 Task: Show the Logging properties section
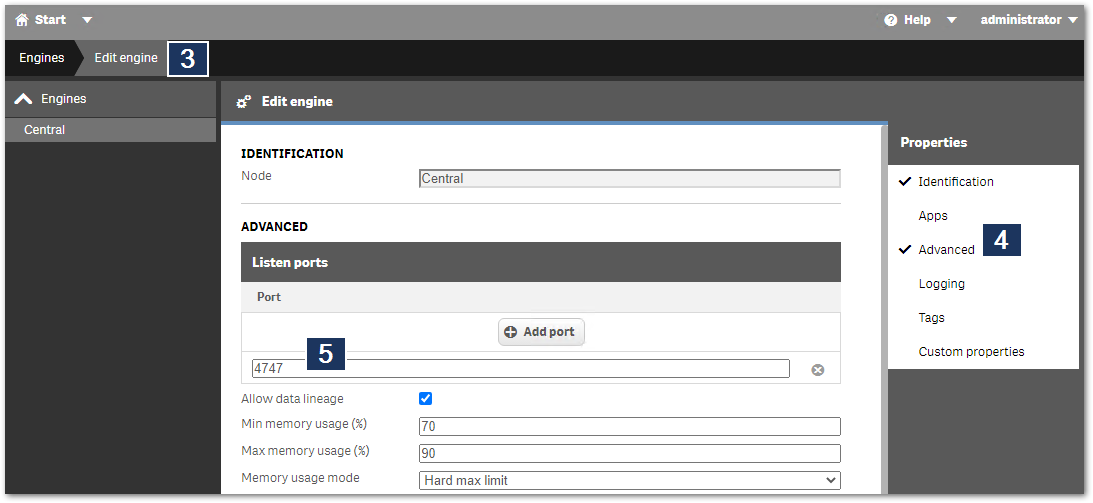(x=941, y=284)
